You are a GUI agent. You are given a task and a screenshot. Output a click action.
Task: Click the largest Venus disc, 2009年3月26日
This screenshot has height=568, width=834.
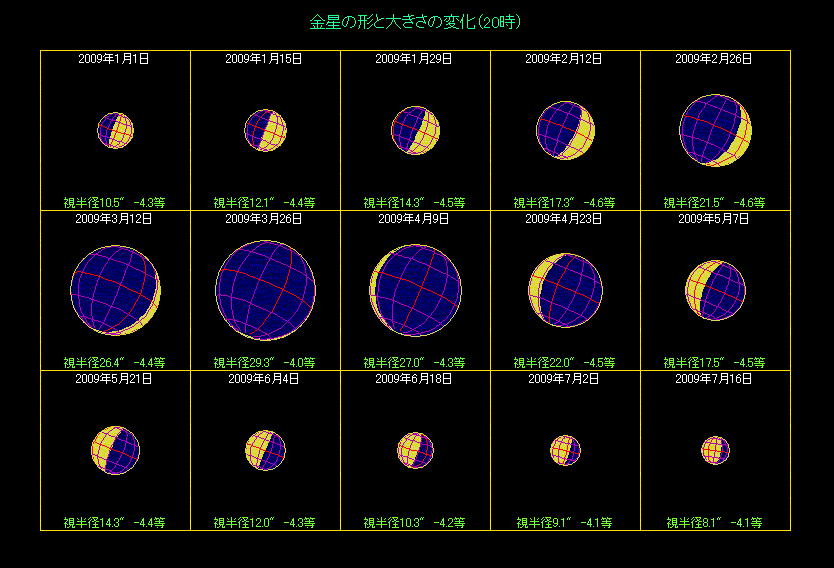[x=265, y=291]
